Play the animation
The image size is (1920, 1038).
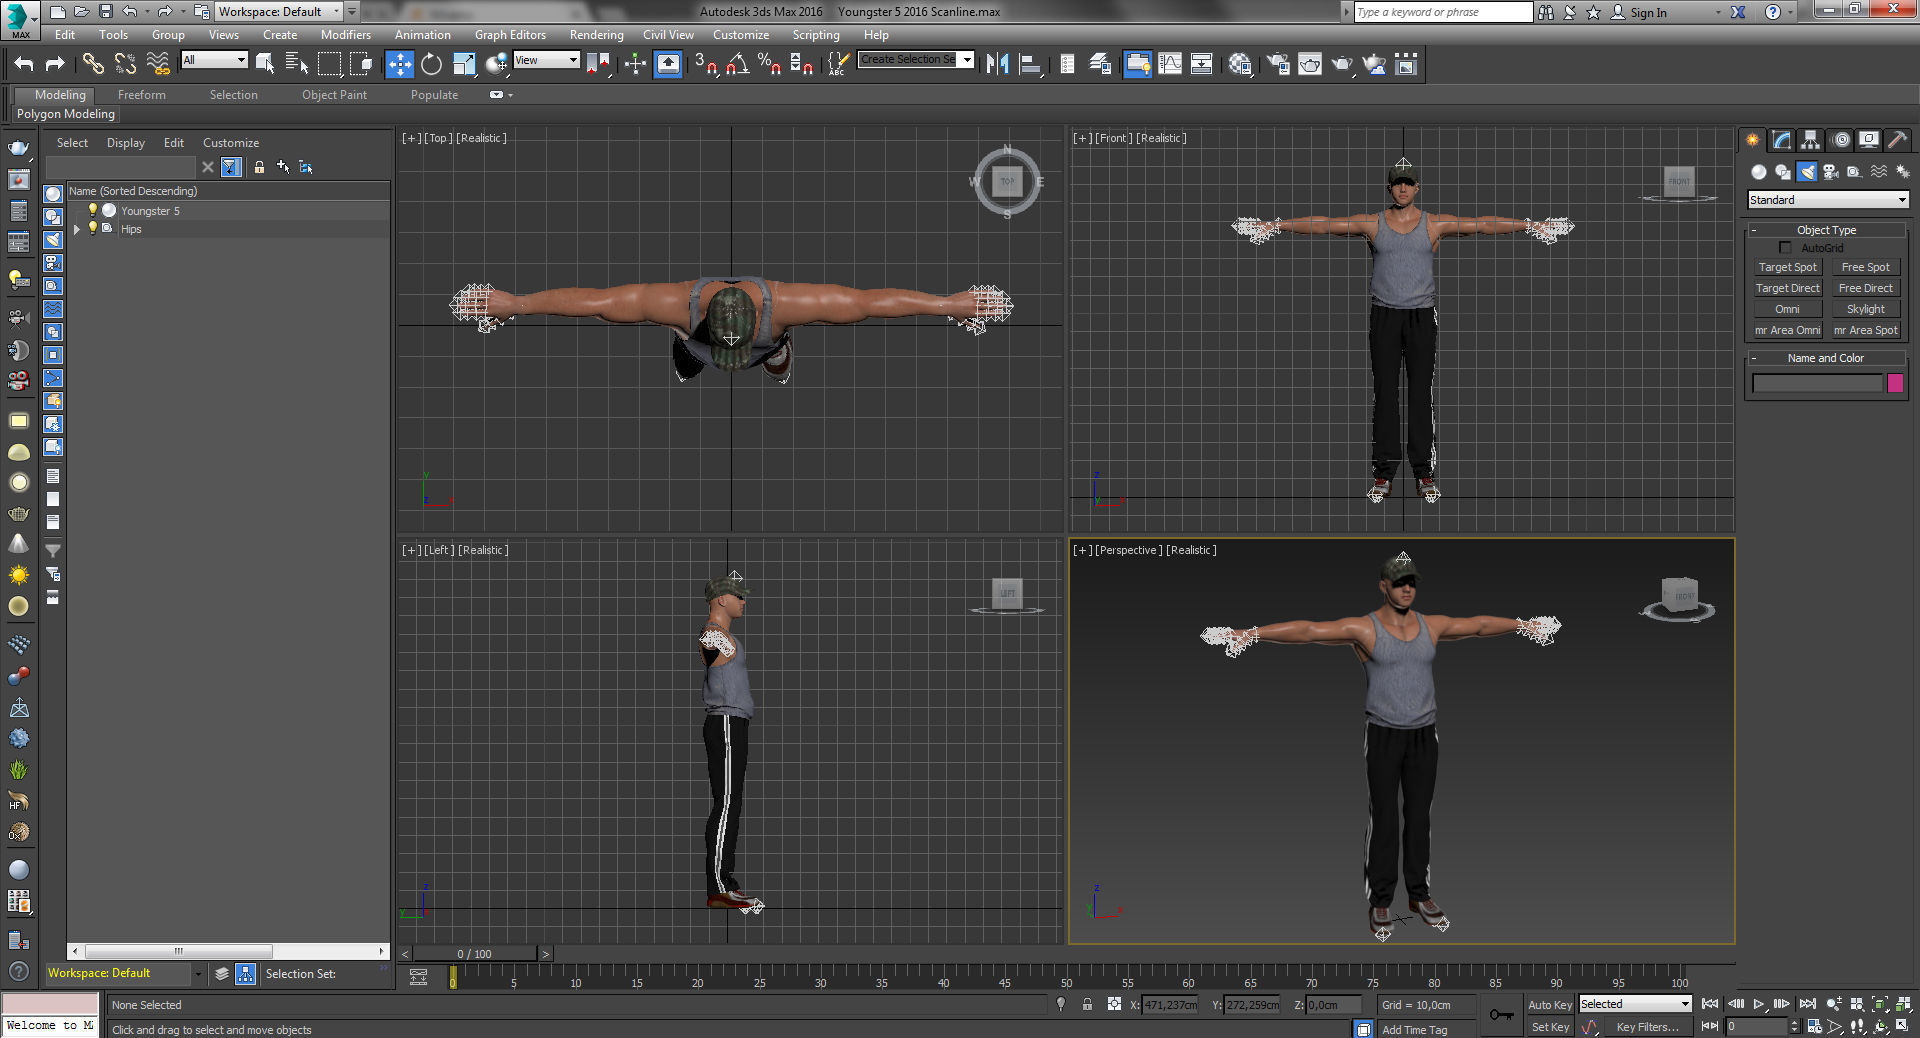click(1759, 1004)
